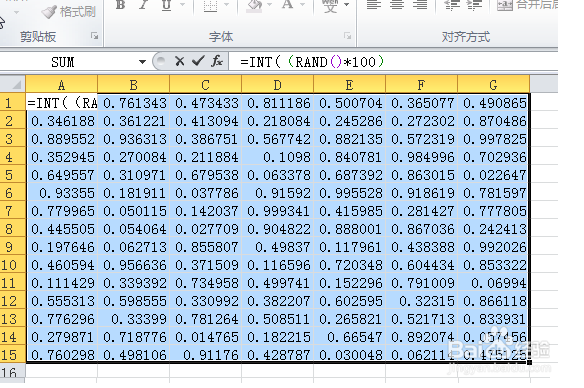Select row 10 header
Screen dimensions: 584x388
[12, 265]
